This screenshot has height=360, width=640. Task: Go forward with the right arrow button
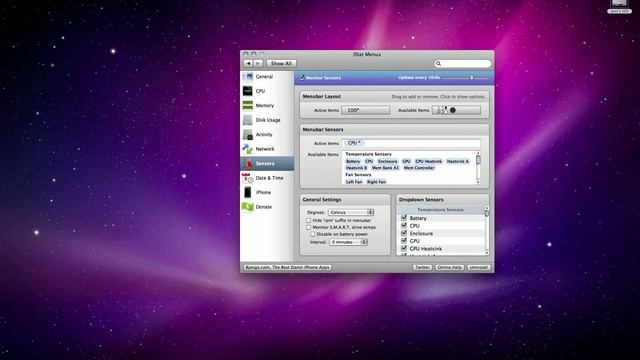click(258, 64)
